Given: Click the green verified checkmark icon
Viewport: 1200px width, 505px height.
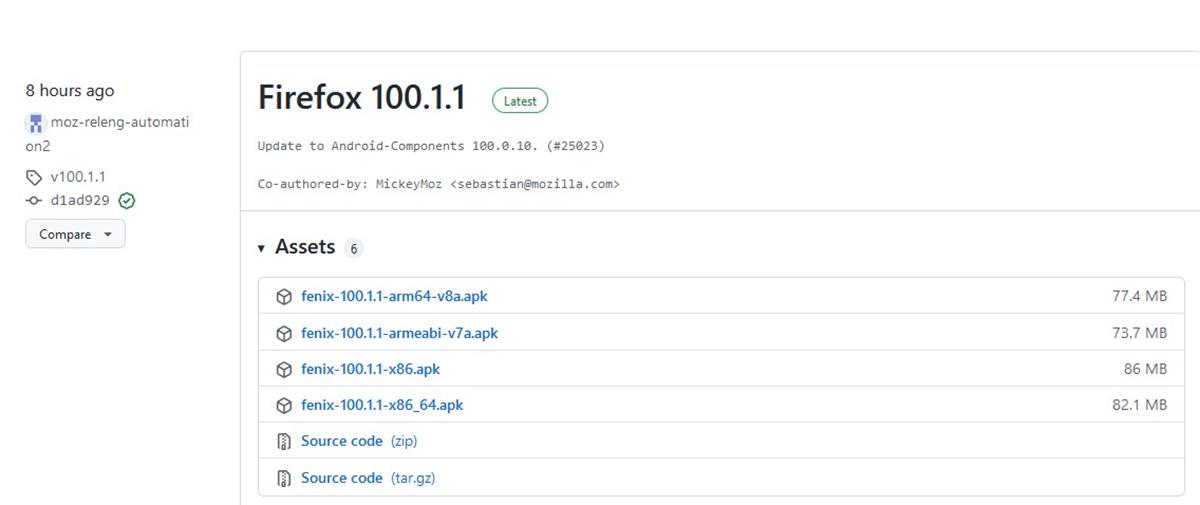Looking at the screenshot, I should 127,200.
